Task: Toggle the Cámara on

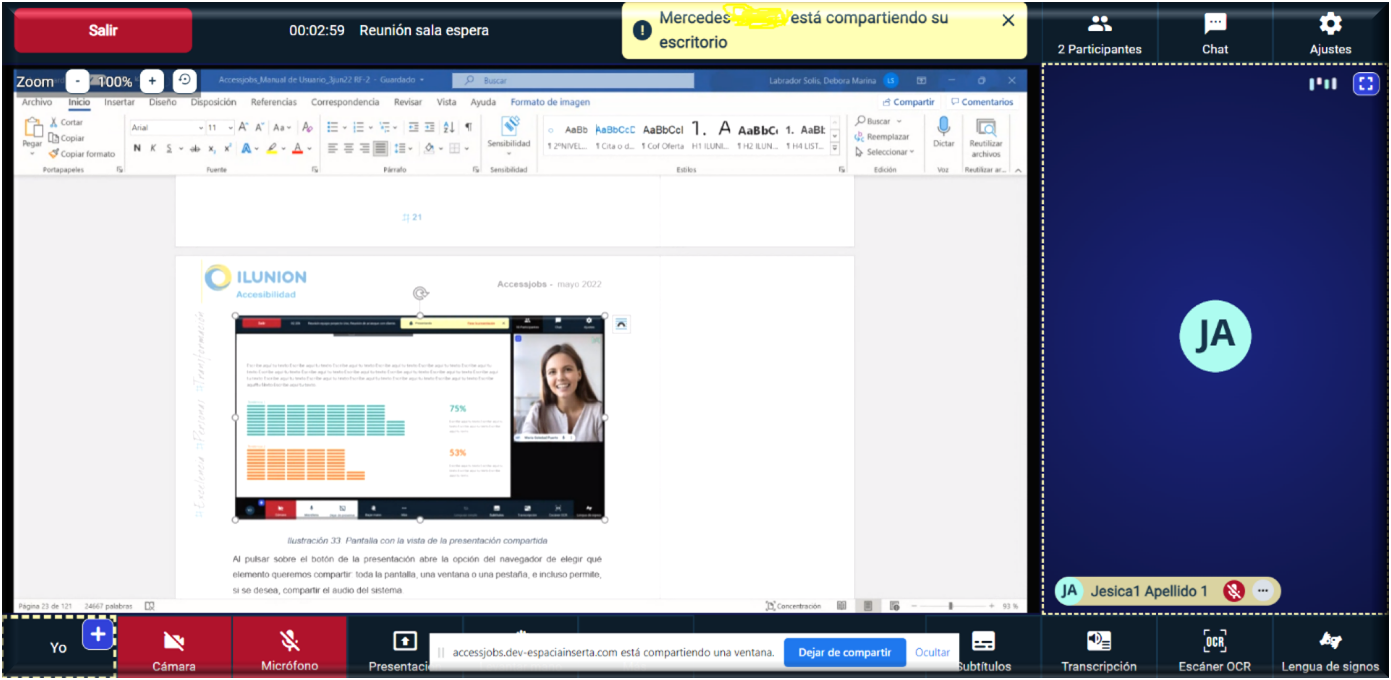Action: pos(174,648)
